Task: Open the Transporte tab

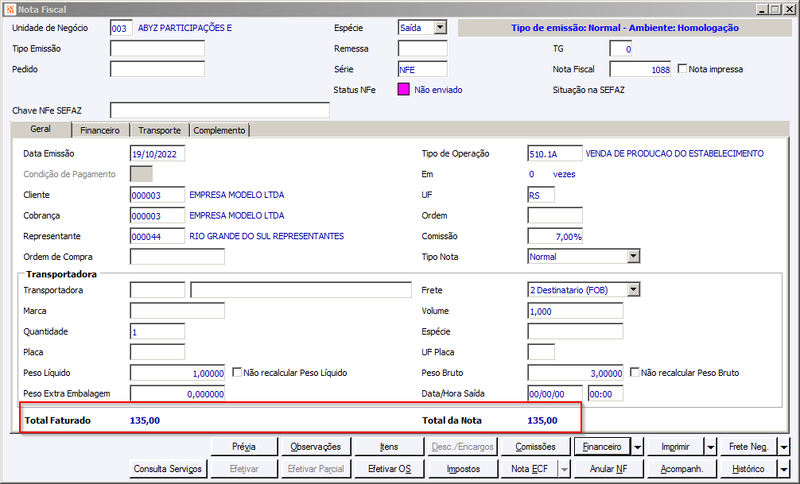Action: coord(159,131)
